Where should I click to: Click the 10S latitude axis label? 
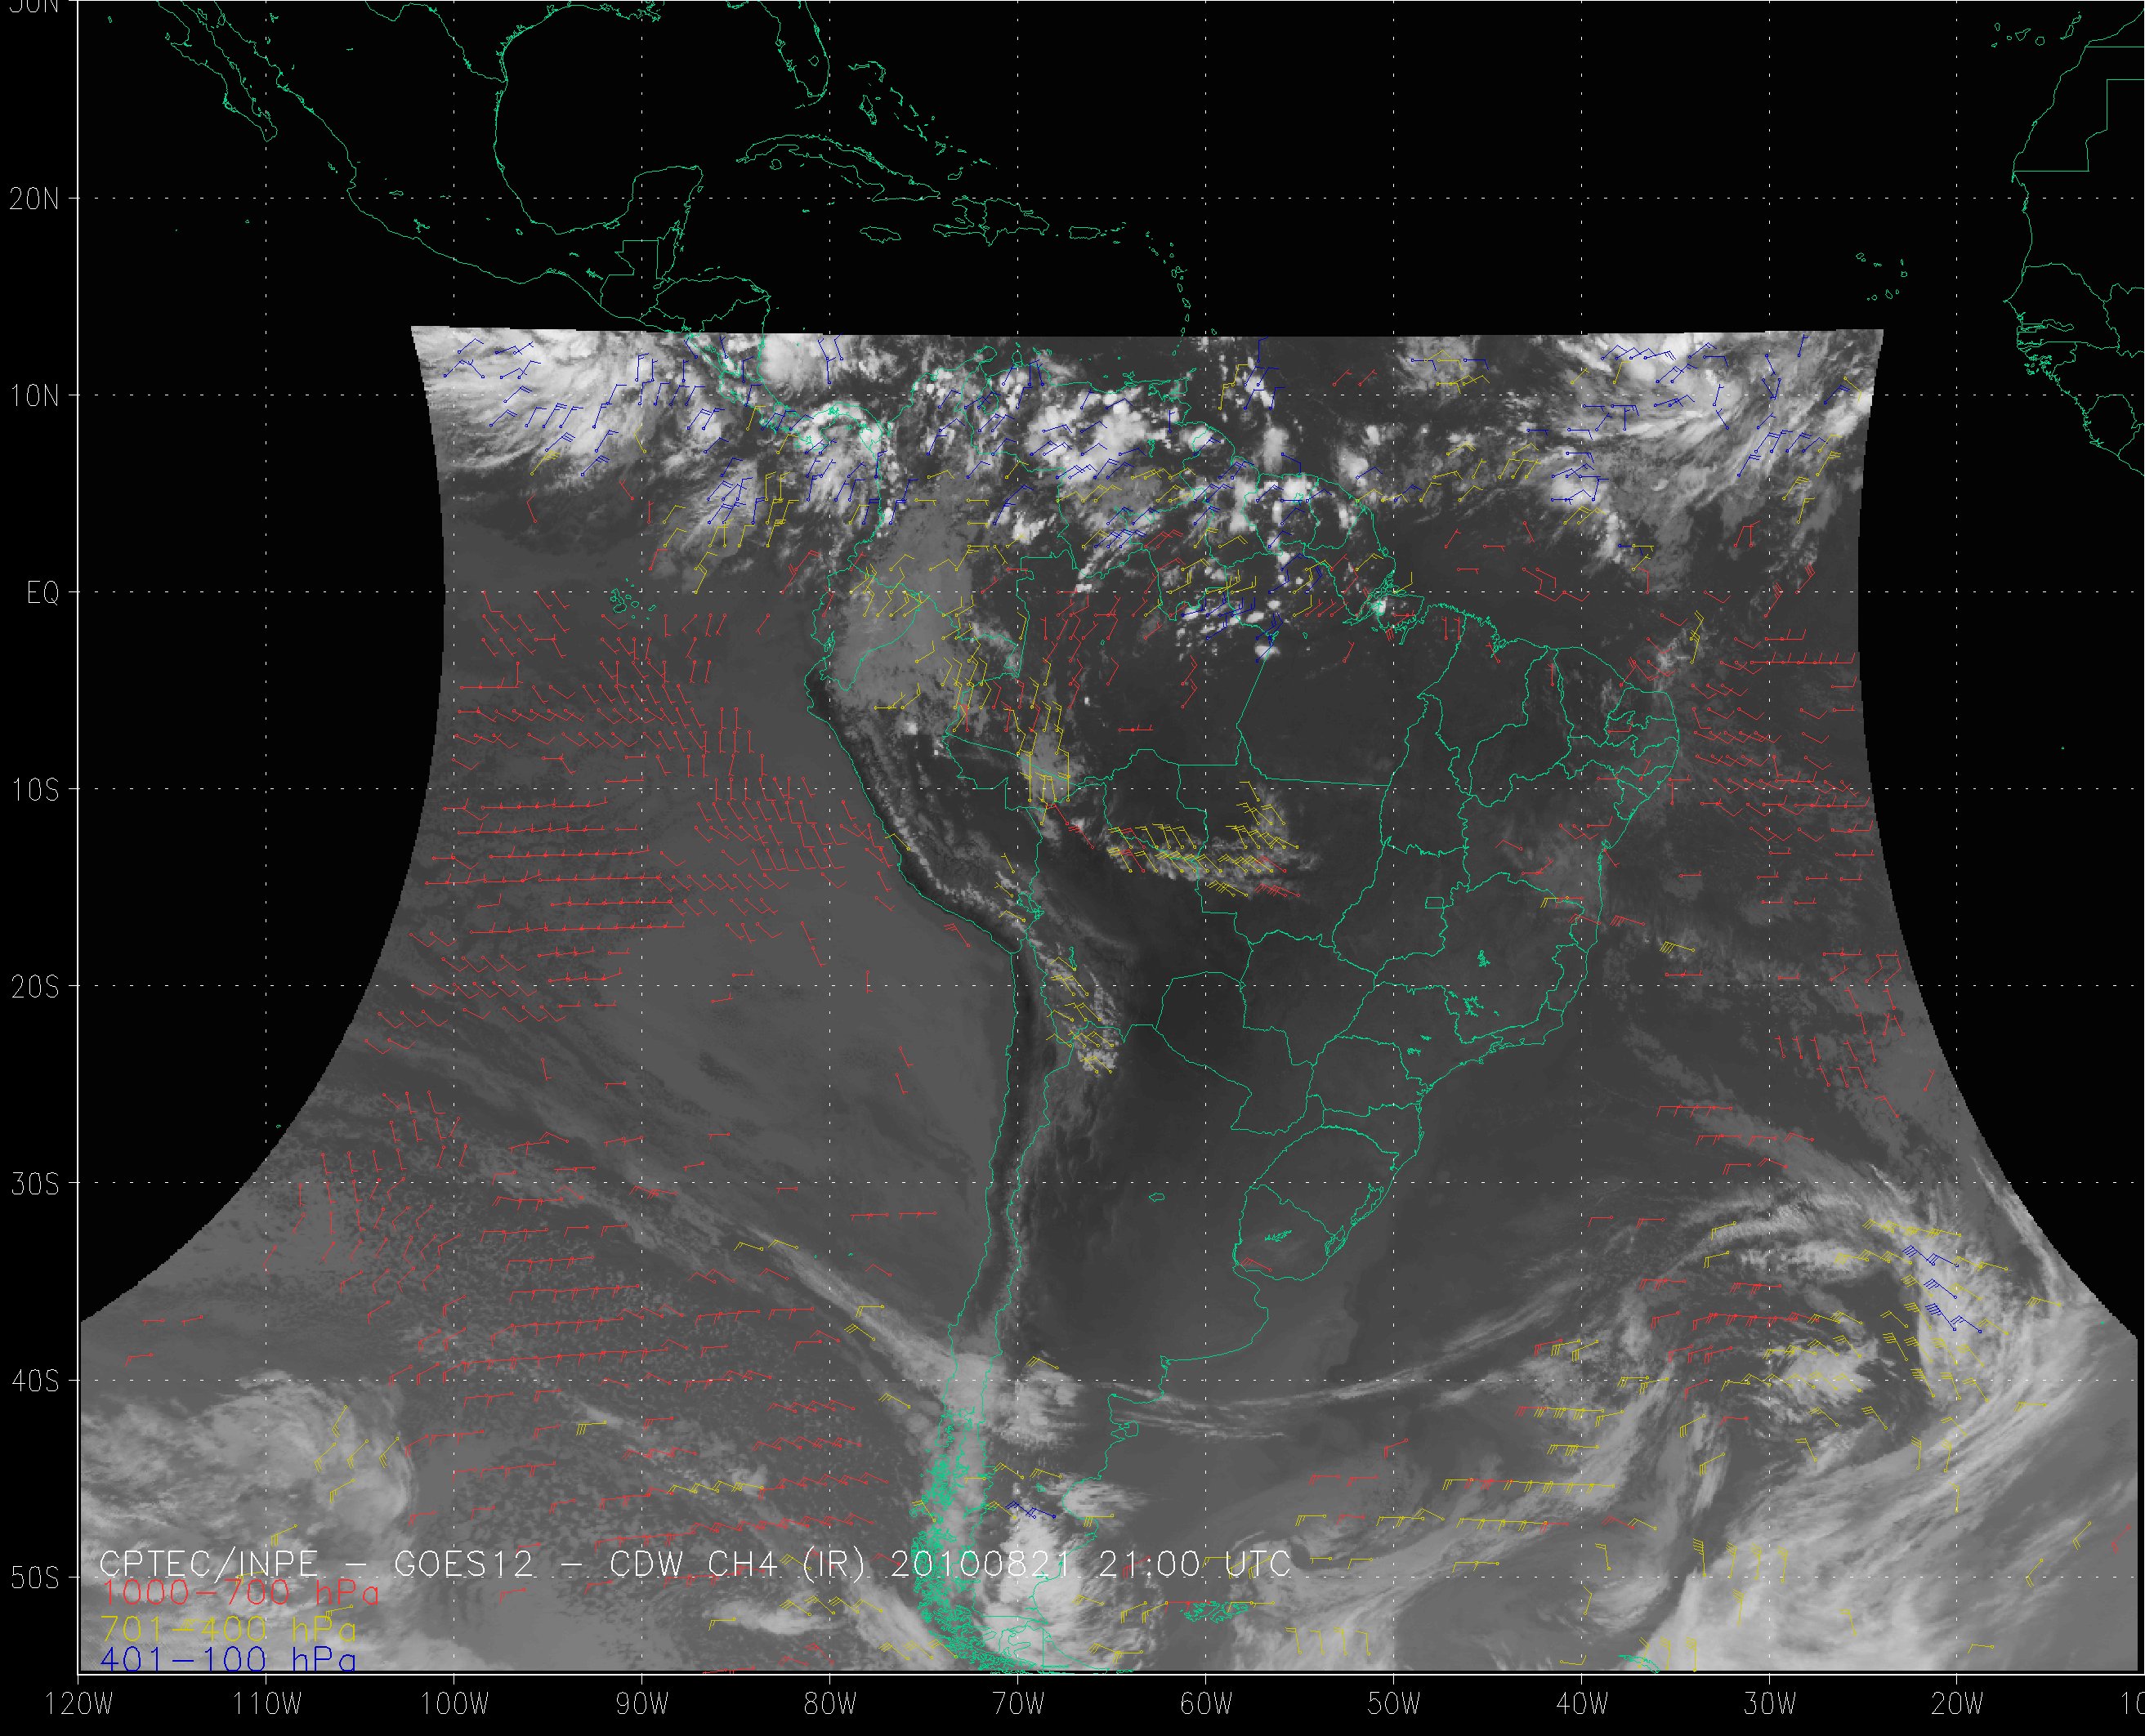[x=35, y=791]
